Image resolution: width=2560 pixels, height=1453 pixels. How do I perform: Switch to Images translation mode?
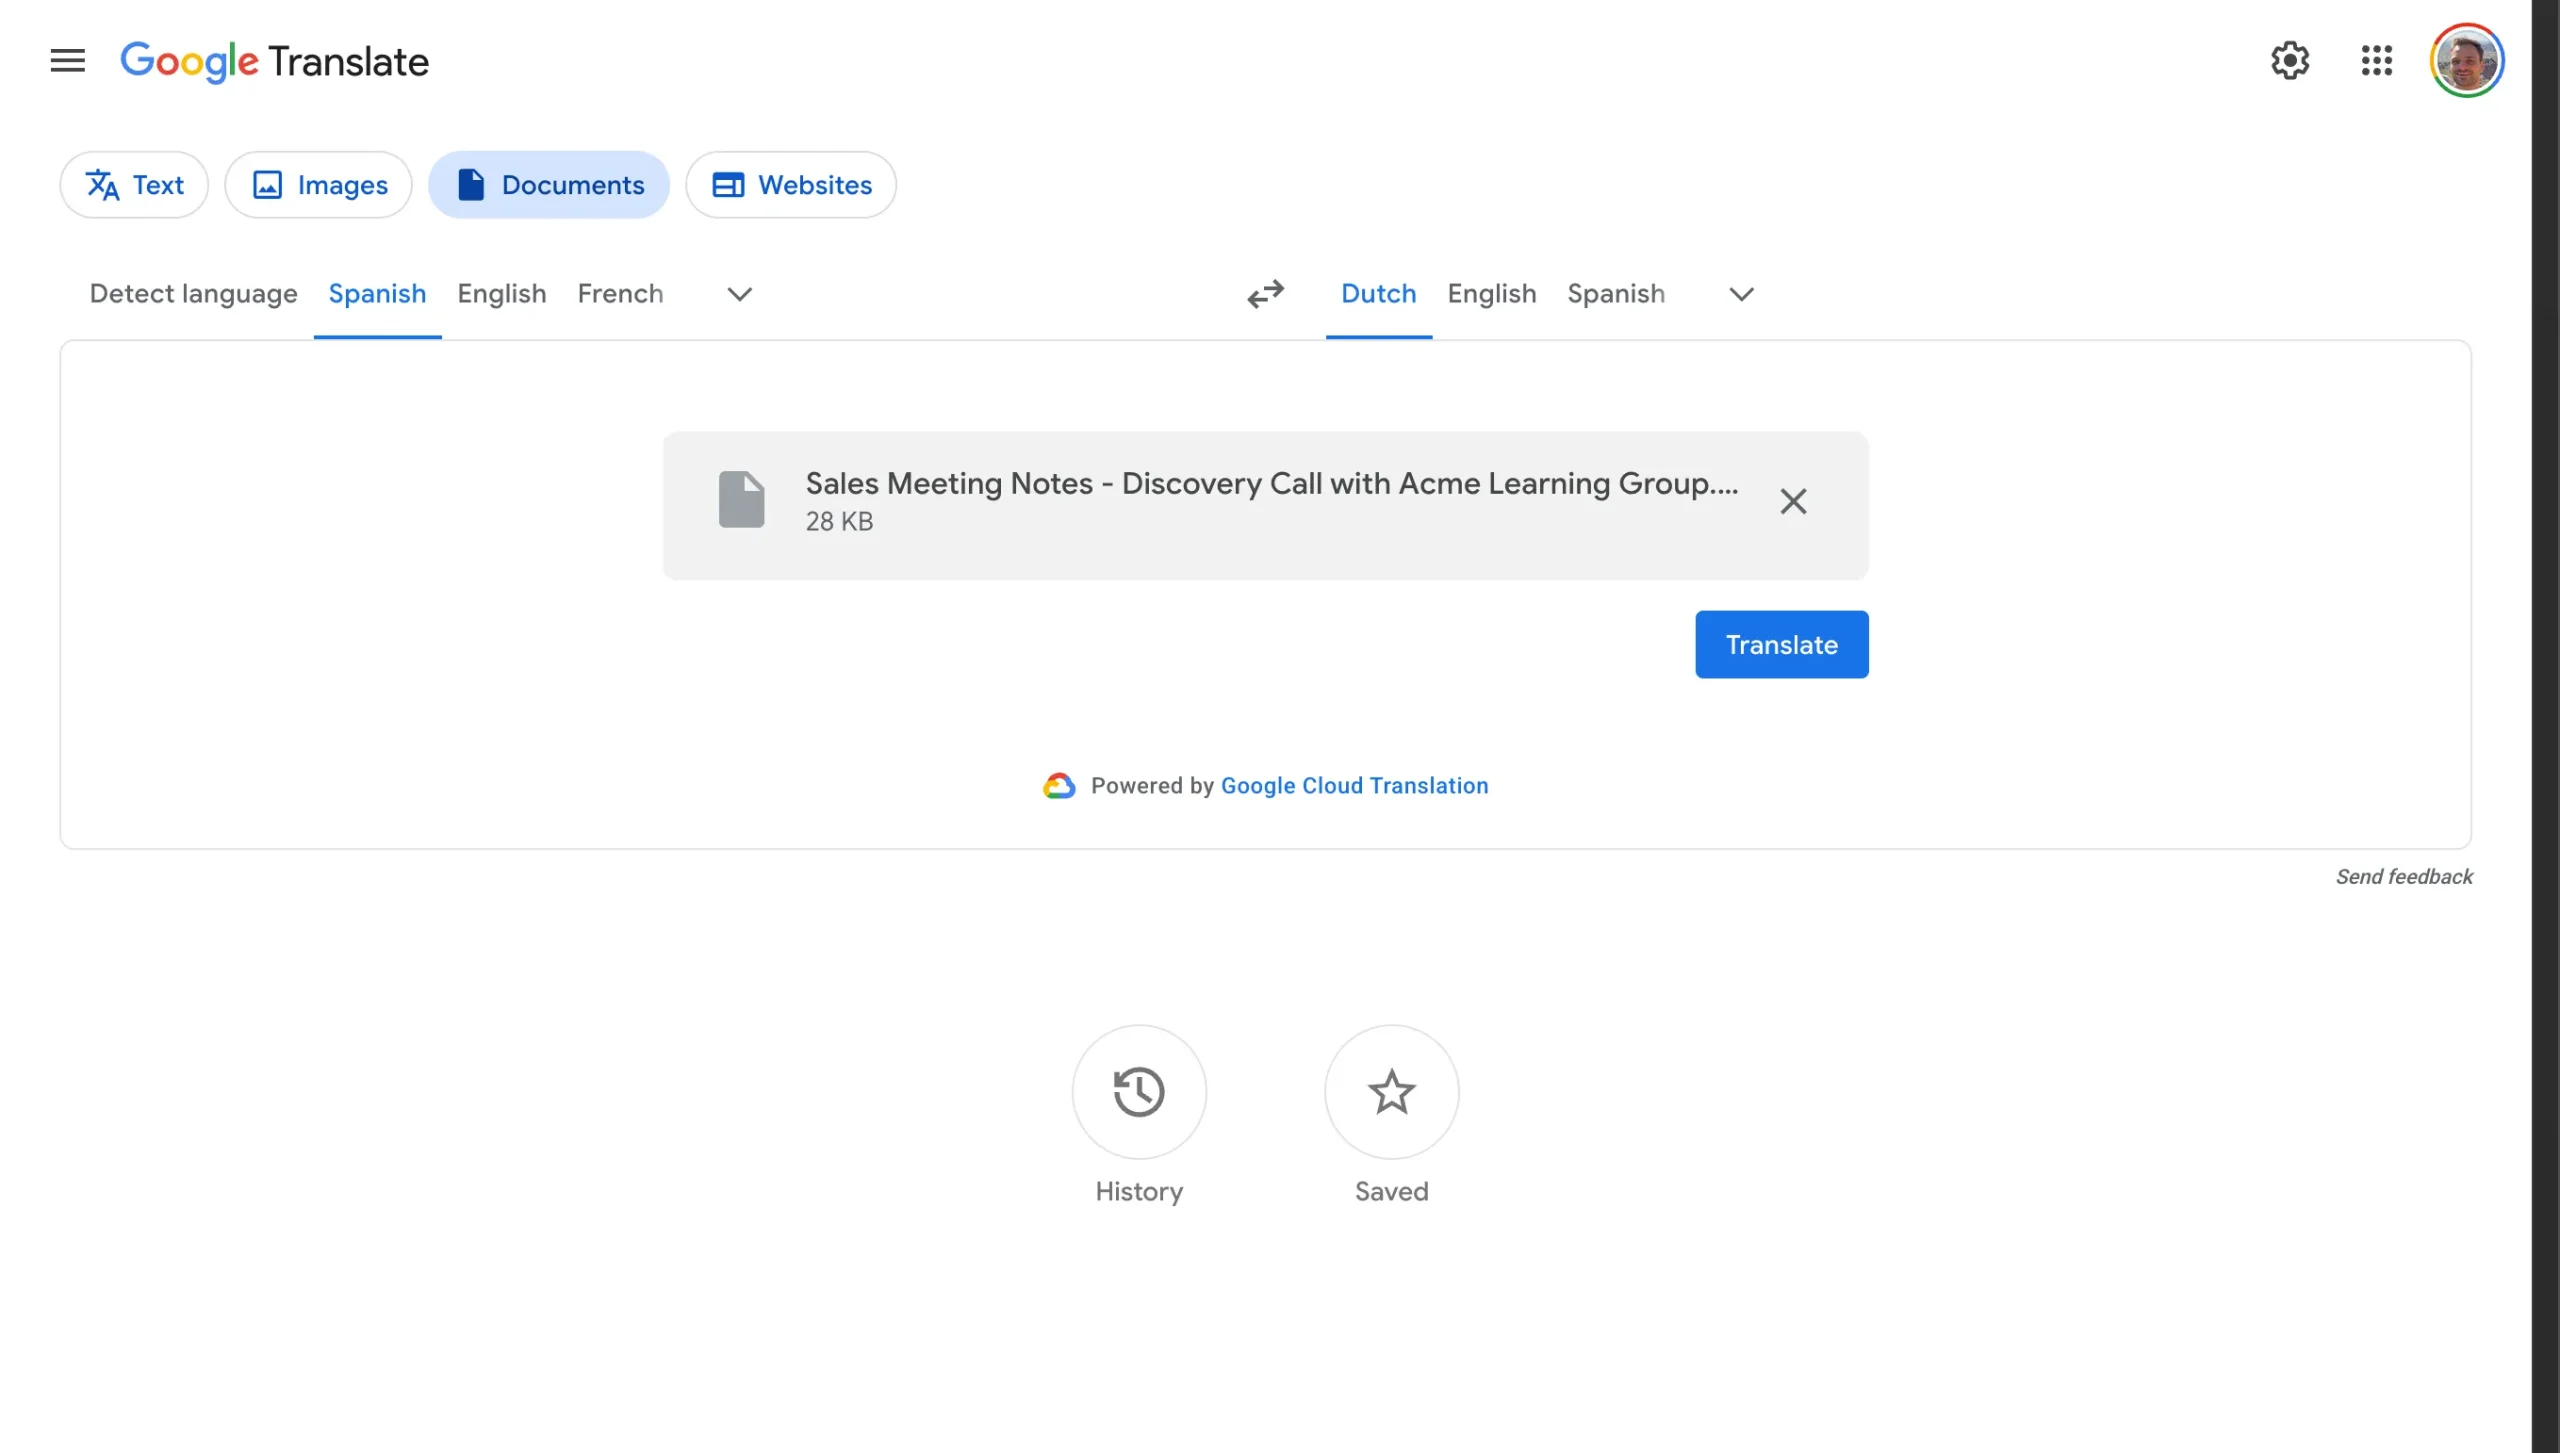click(318, 185)
